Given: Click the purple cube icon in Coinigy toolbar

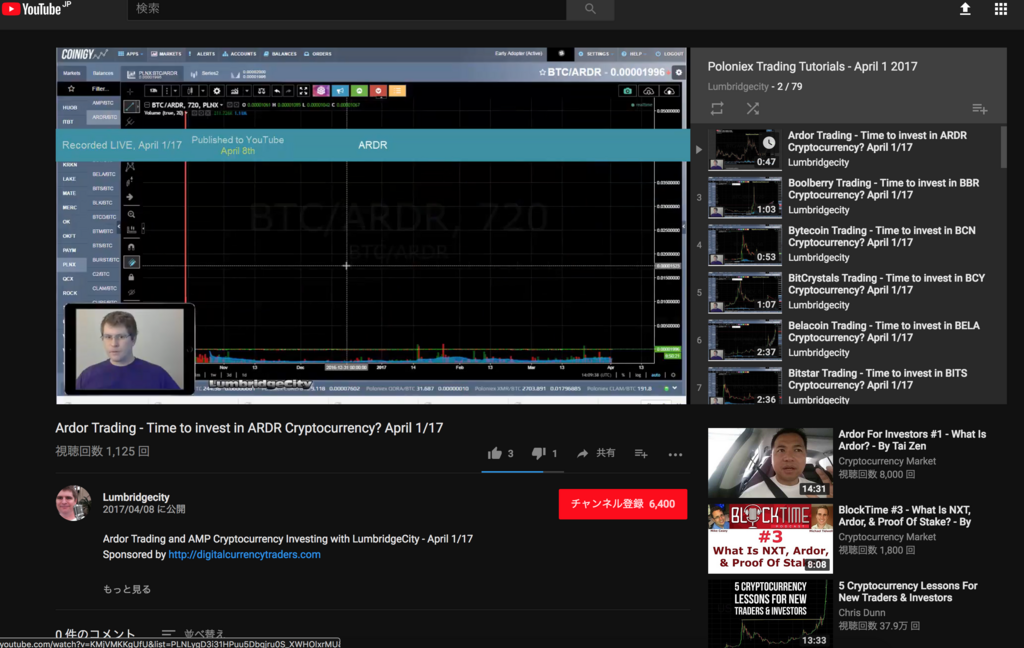Looking at the screenshot, I should click(x=321, y=91).
